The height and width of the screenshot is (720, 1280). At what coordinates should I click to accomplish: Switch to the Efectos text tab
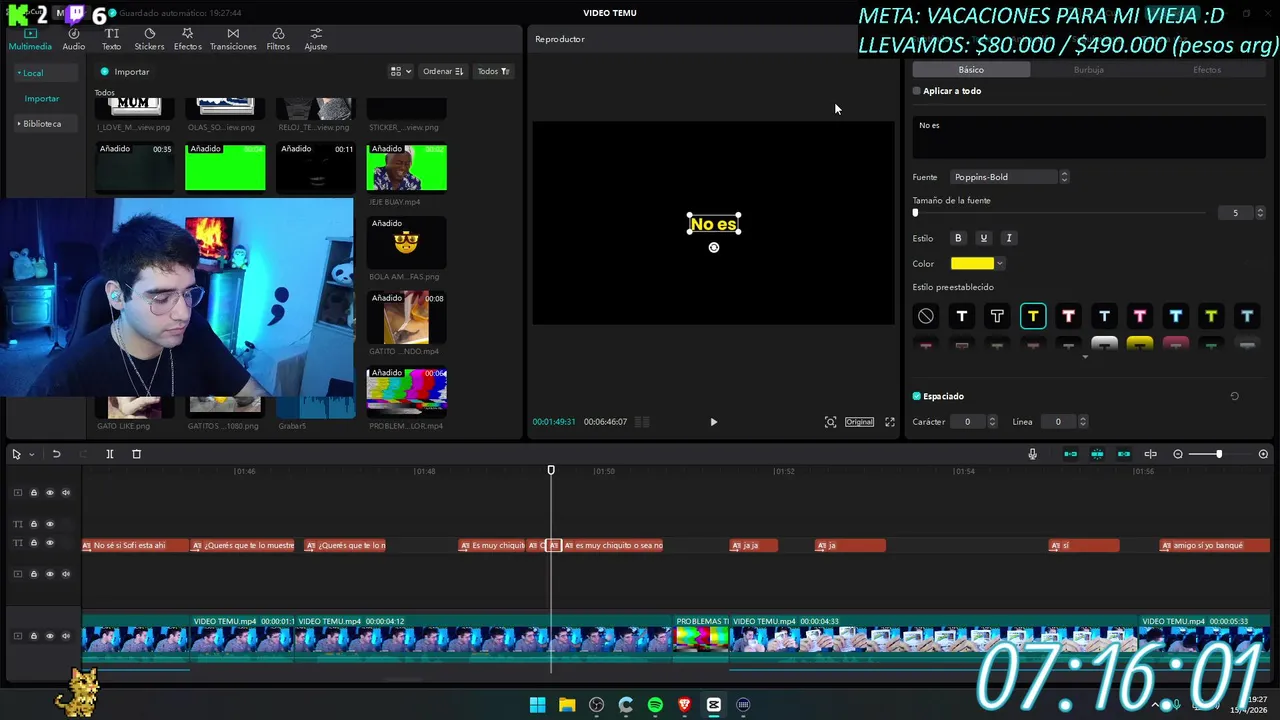pos(1206,70)
